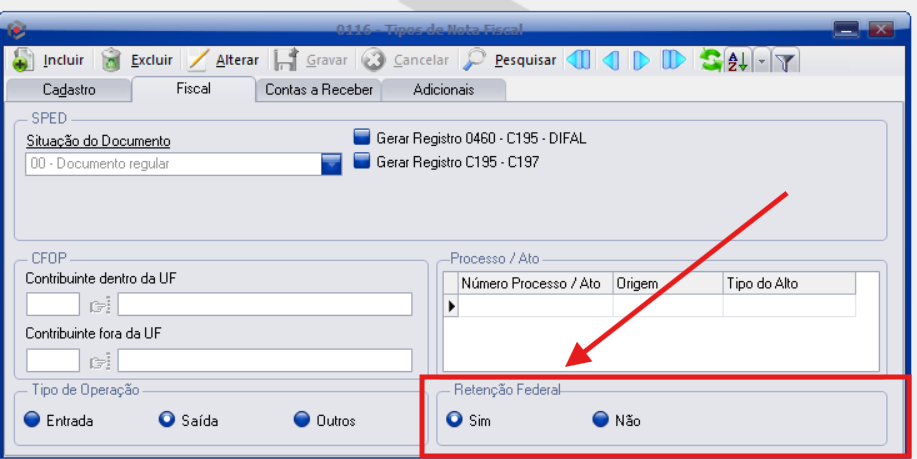Open the Contas a Receber tab
This screenshot has height=459, width=917.
point(319,90)
